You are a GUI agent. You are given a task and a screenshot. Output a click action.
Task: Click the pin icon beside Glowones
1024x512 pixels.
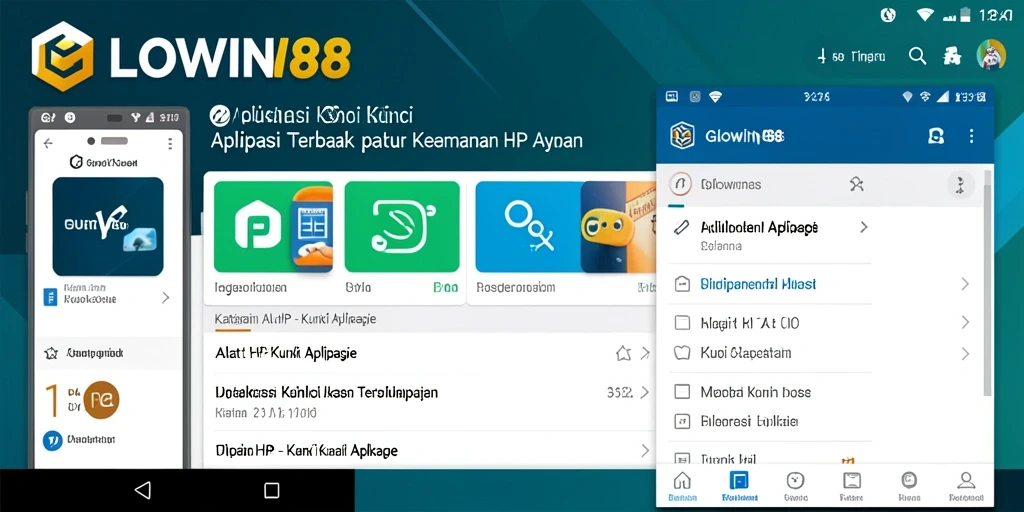(x=856, y=185)
